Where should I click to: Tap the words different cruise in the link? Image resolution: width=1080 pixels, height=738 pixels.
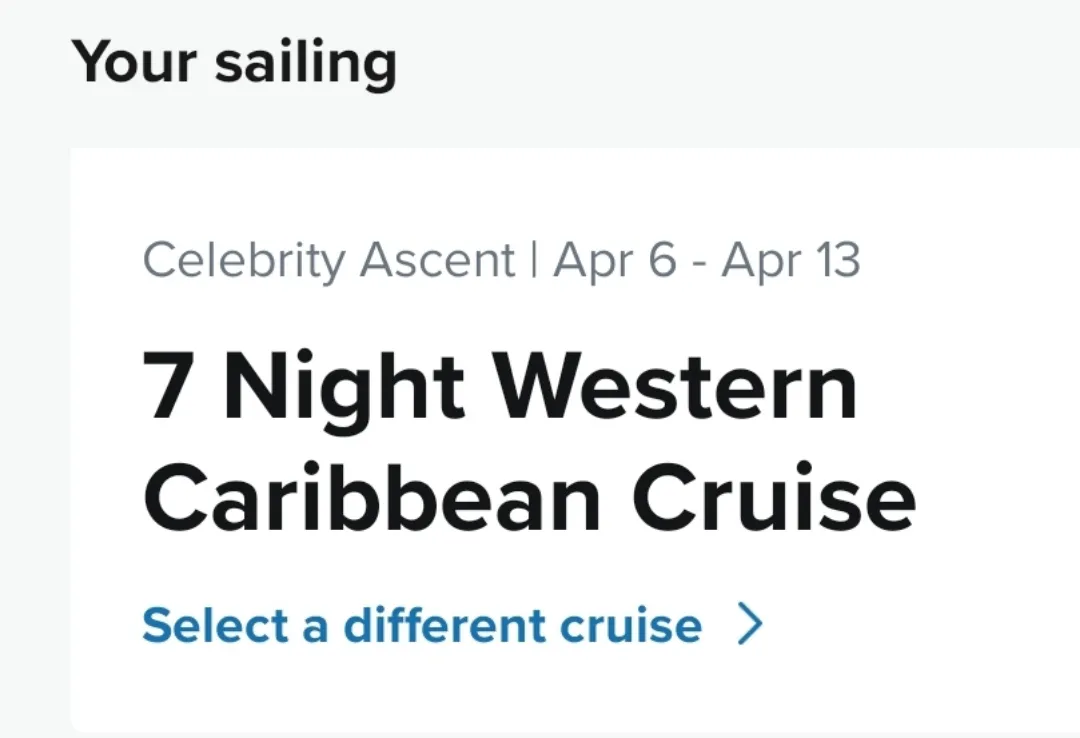point(522,625)
